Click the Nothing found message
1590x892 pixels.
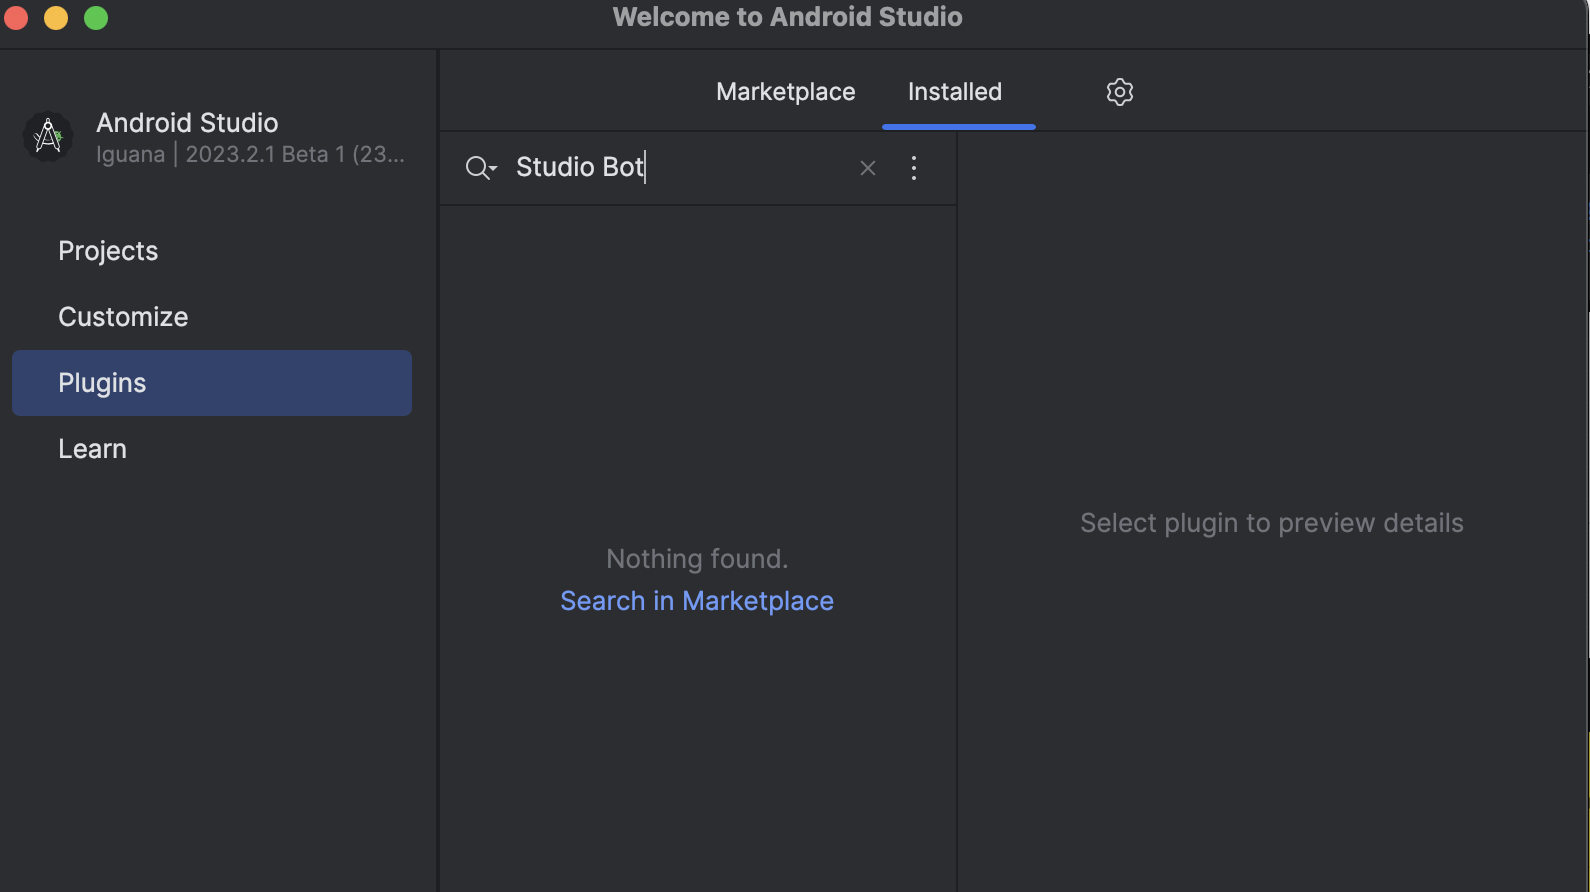pyautogui.click(x=697, y=559)
